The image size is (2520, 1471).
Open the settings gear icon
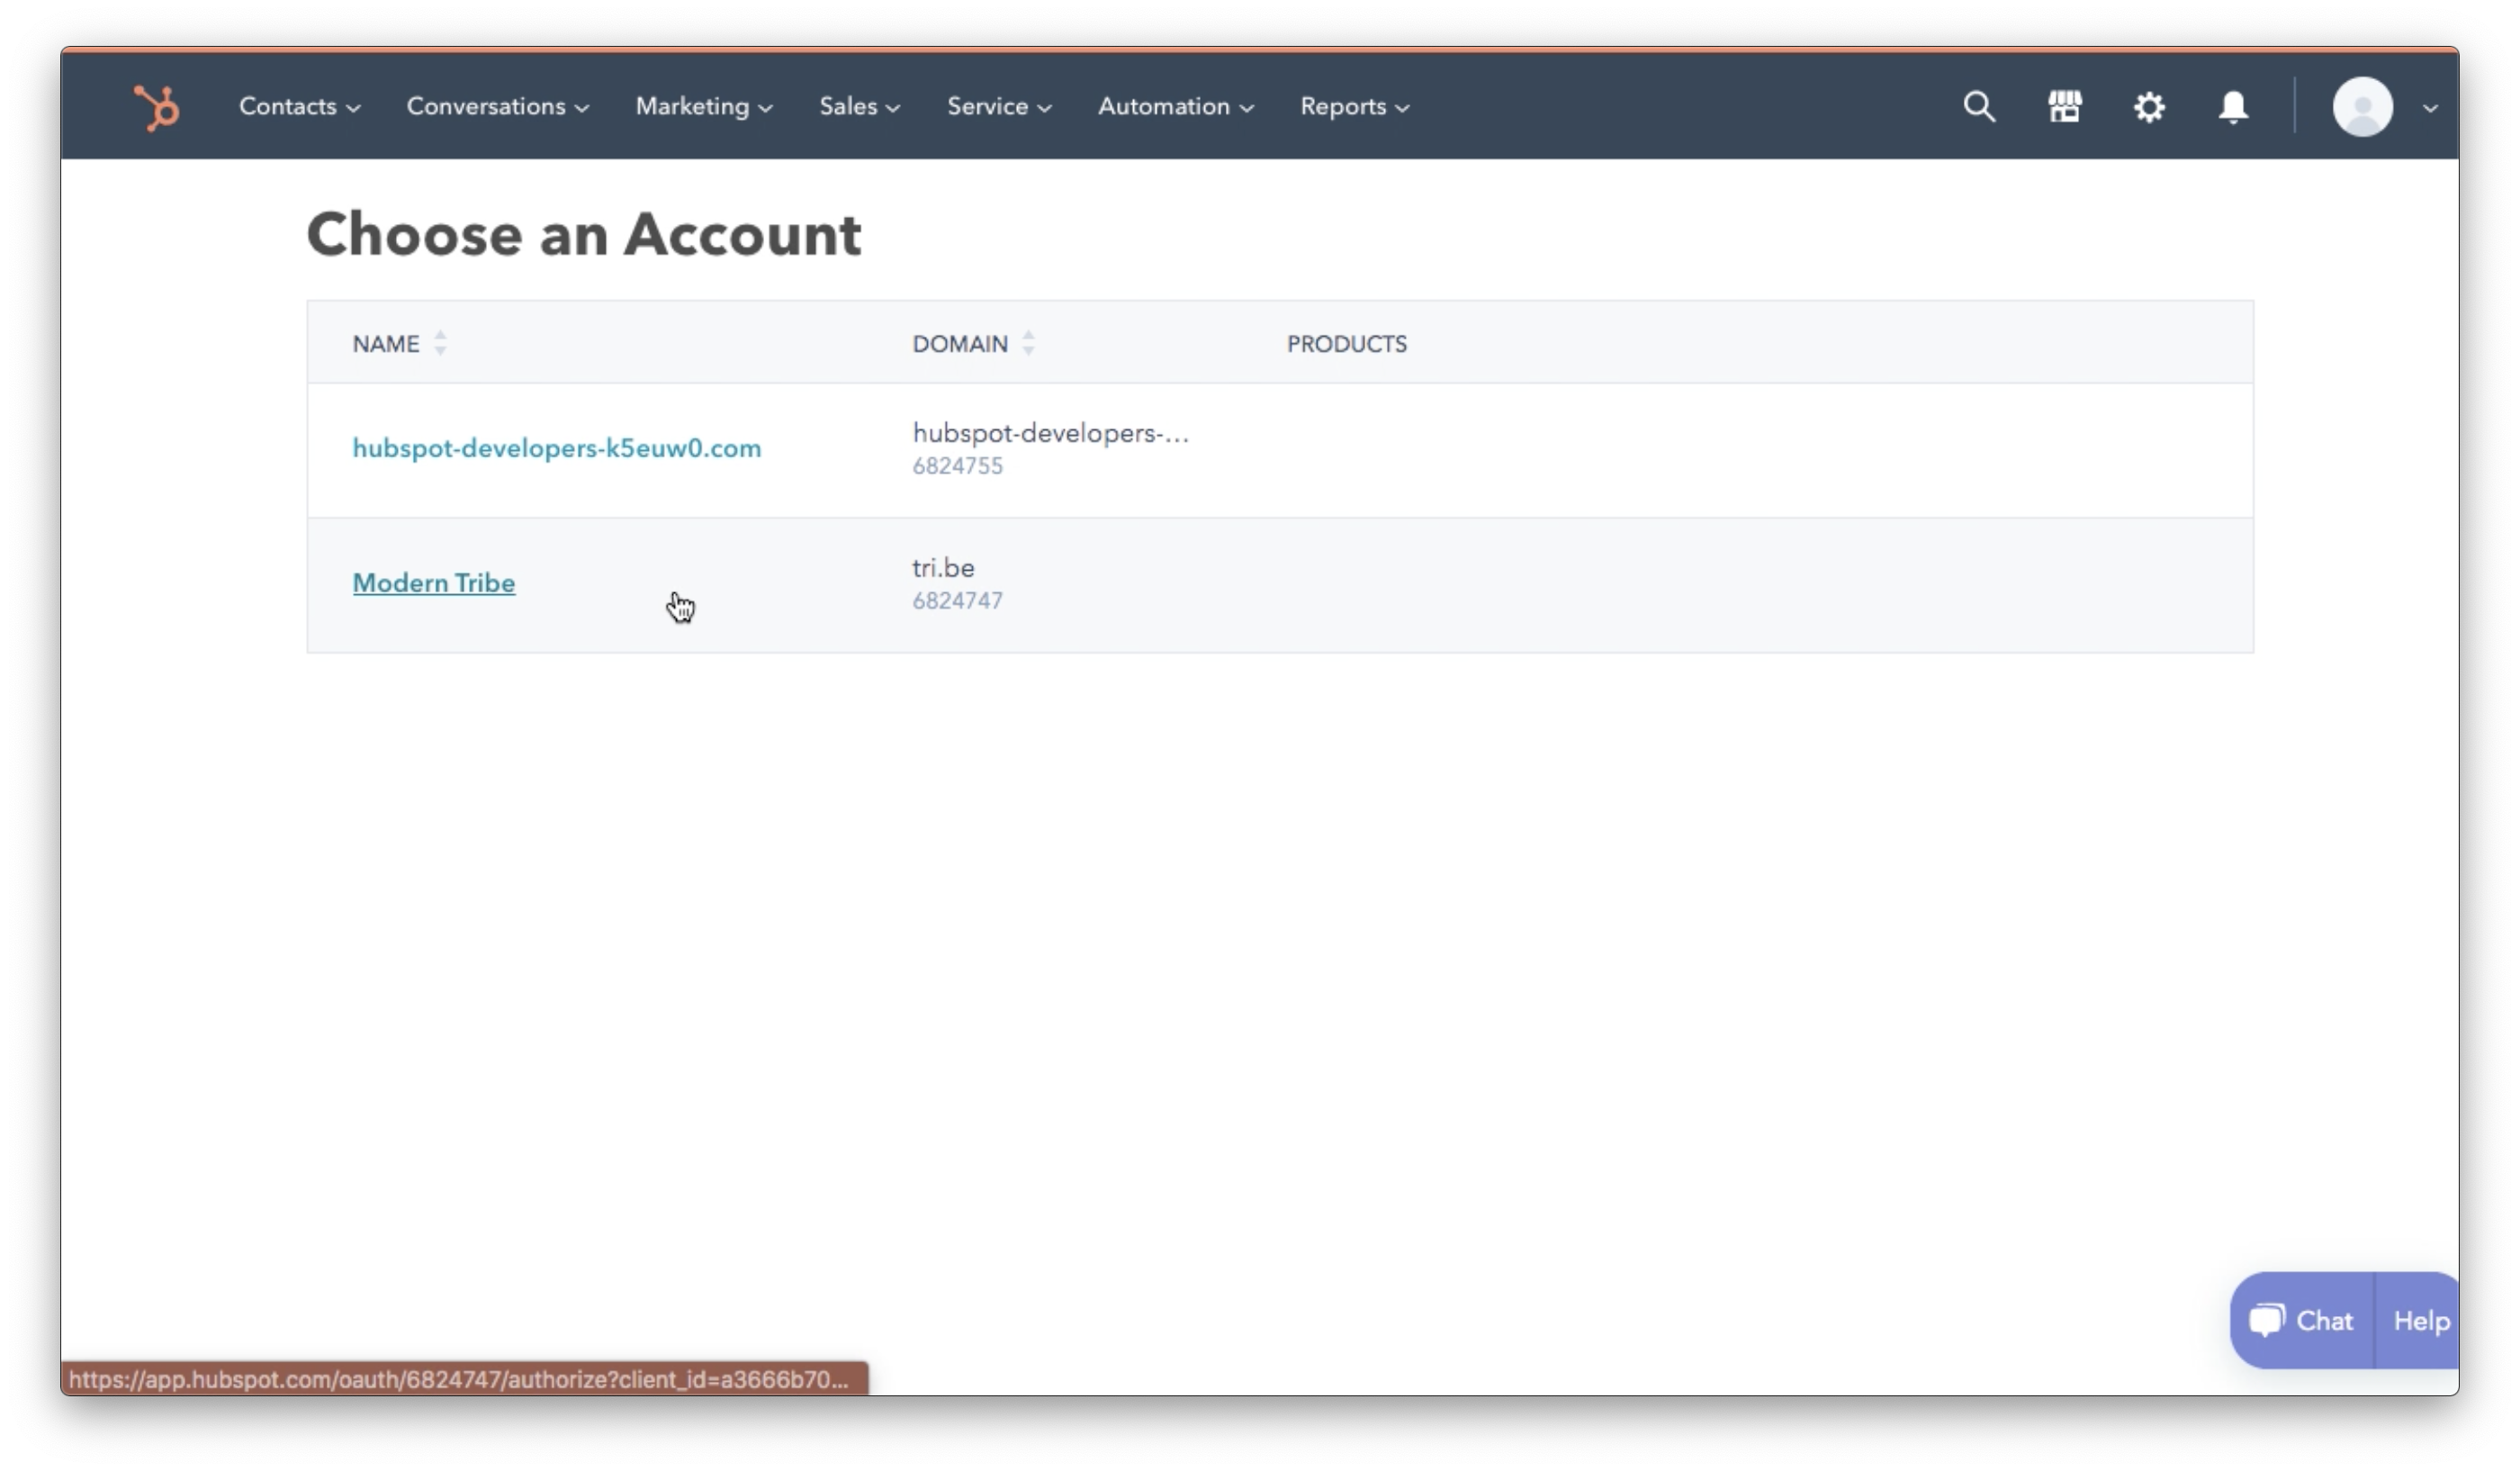[2148, 106]
